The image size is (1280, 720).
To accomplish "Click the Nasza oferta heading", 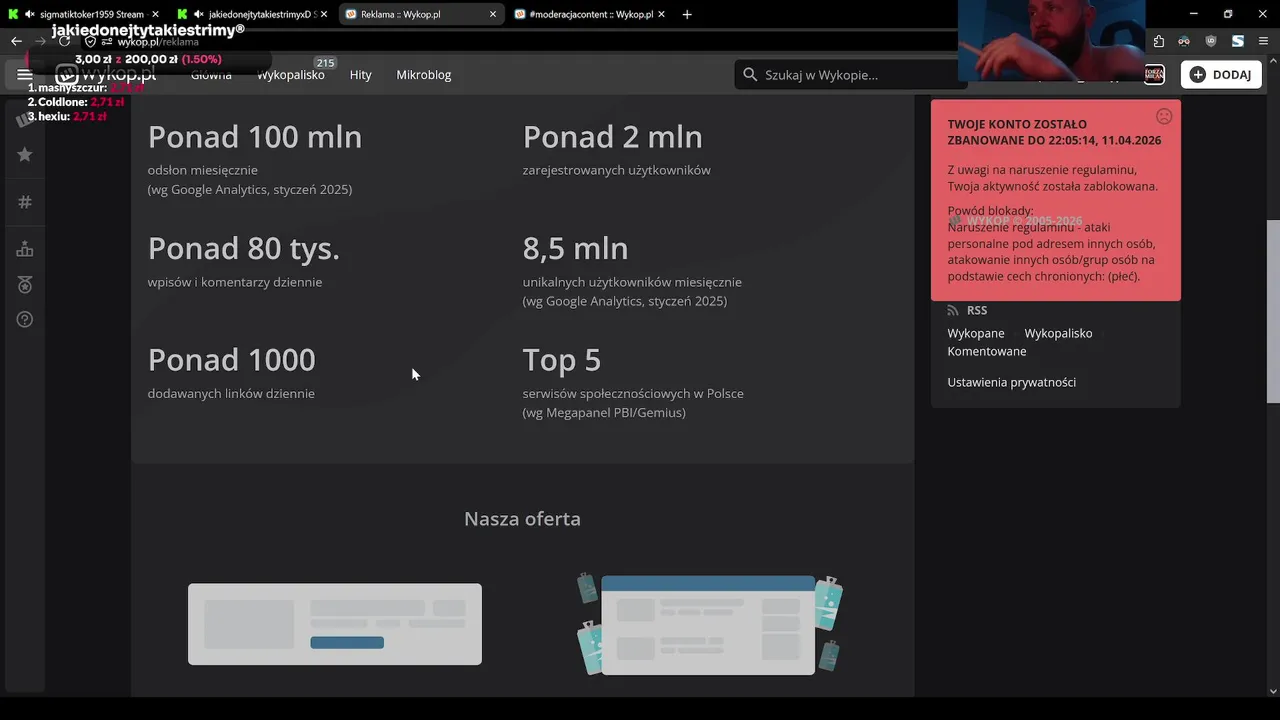I will click(522, 519).
